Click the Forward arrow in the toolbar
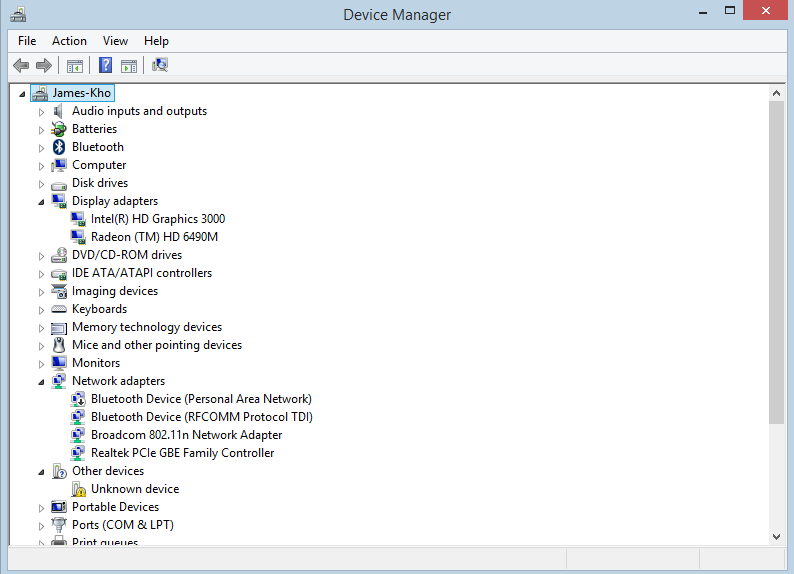This screenshot has height=574, width=794. tap(43, 66)
